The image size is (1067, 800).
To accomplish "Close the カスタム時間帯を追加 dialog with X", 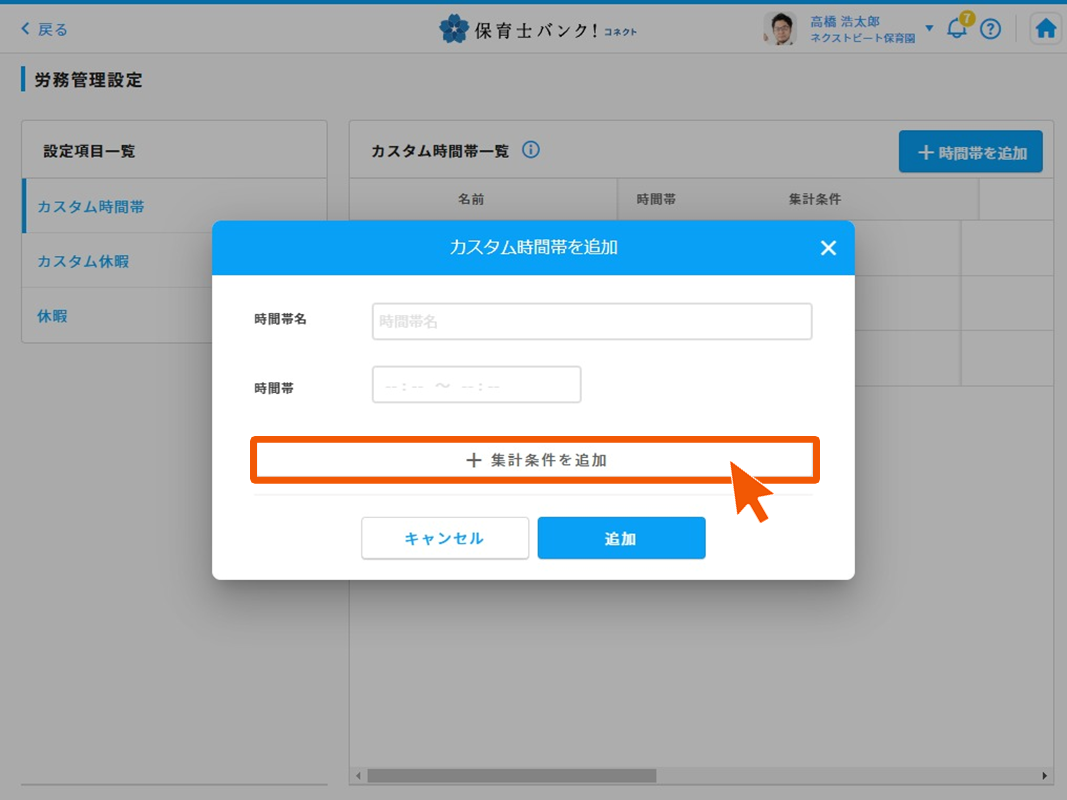I will [828, 248].
